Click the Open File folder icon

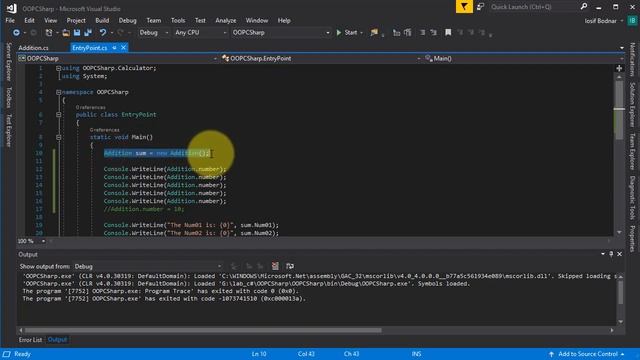(66, 32)
